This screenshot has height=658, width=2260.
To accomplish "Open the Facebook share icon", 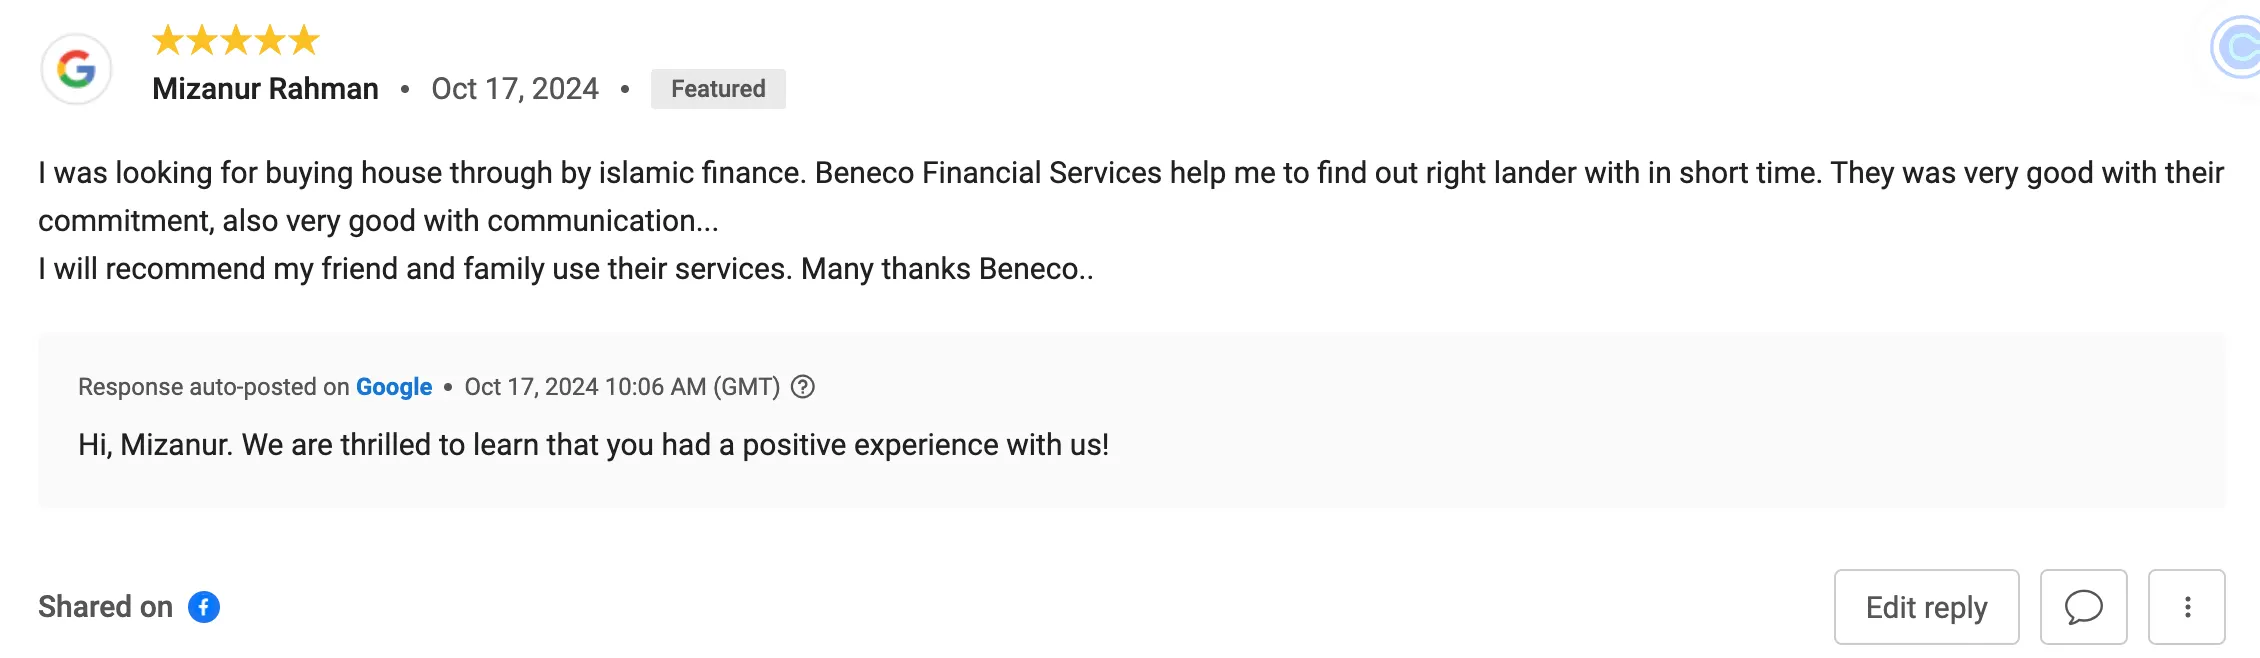I will click(x=204, y=607).
